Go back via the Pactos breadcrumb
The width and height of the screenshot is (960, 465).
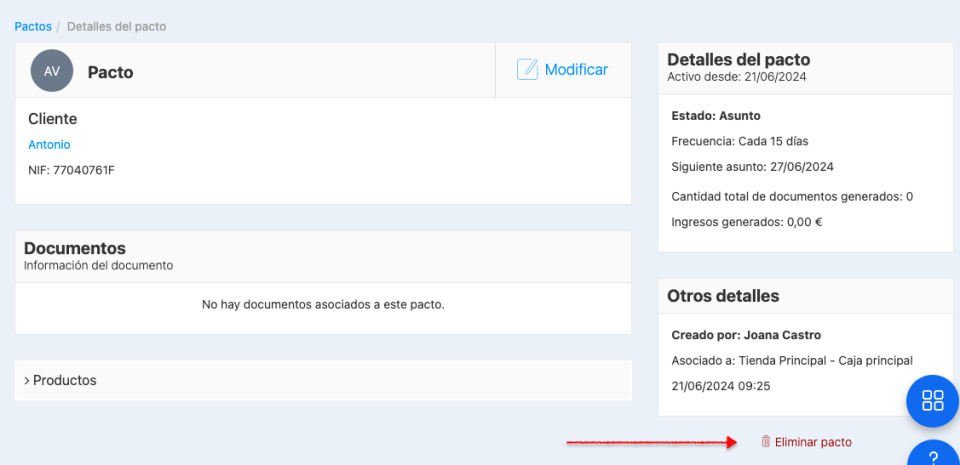point(32,26)
